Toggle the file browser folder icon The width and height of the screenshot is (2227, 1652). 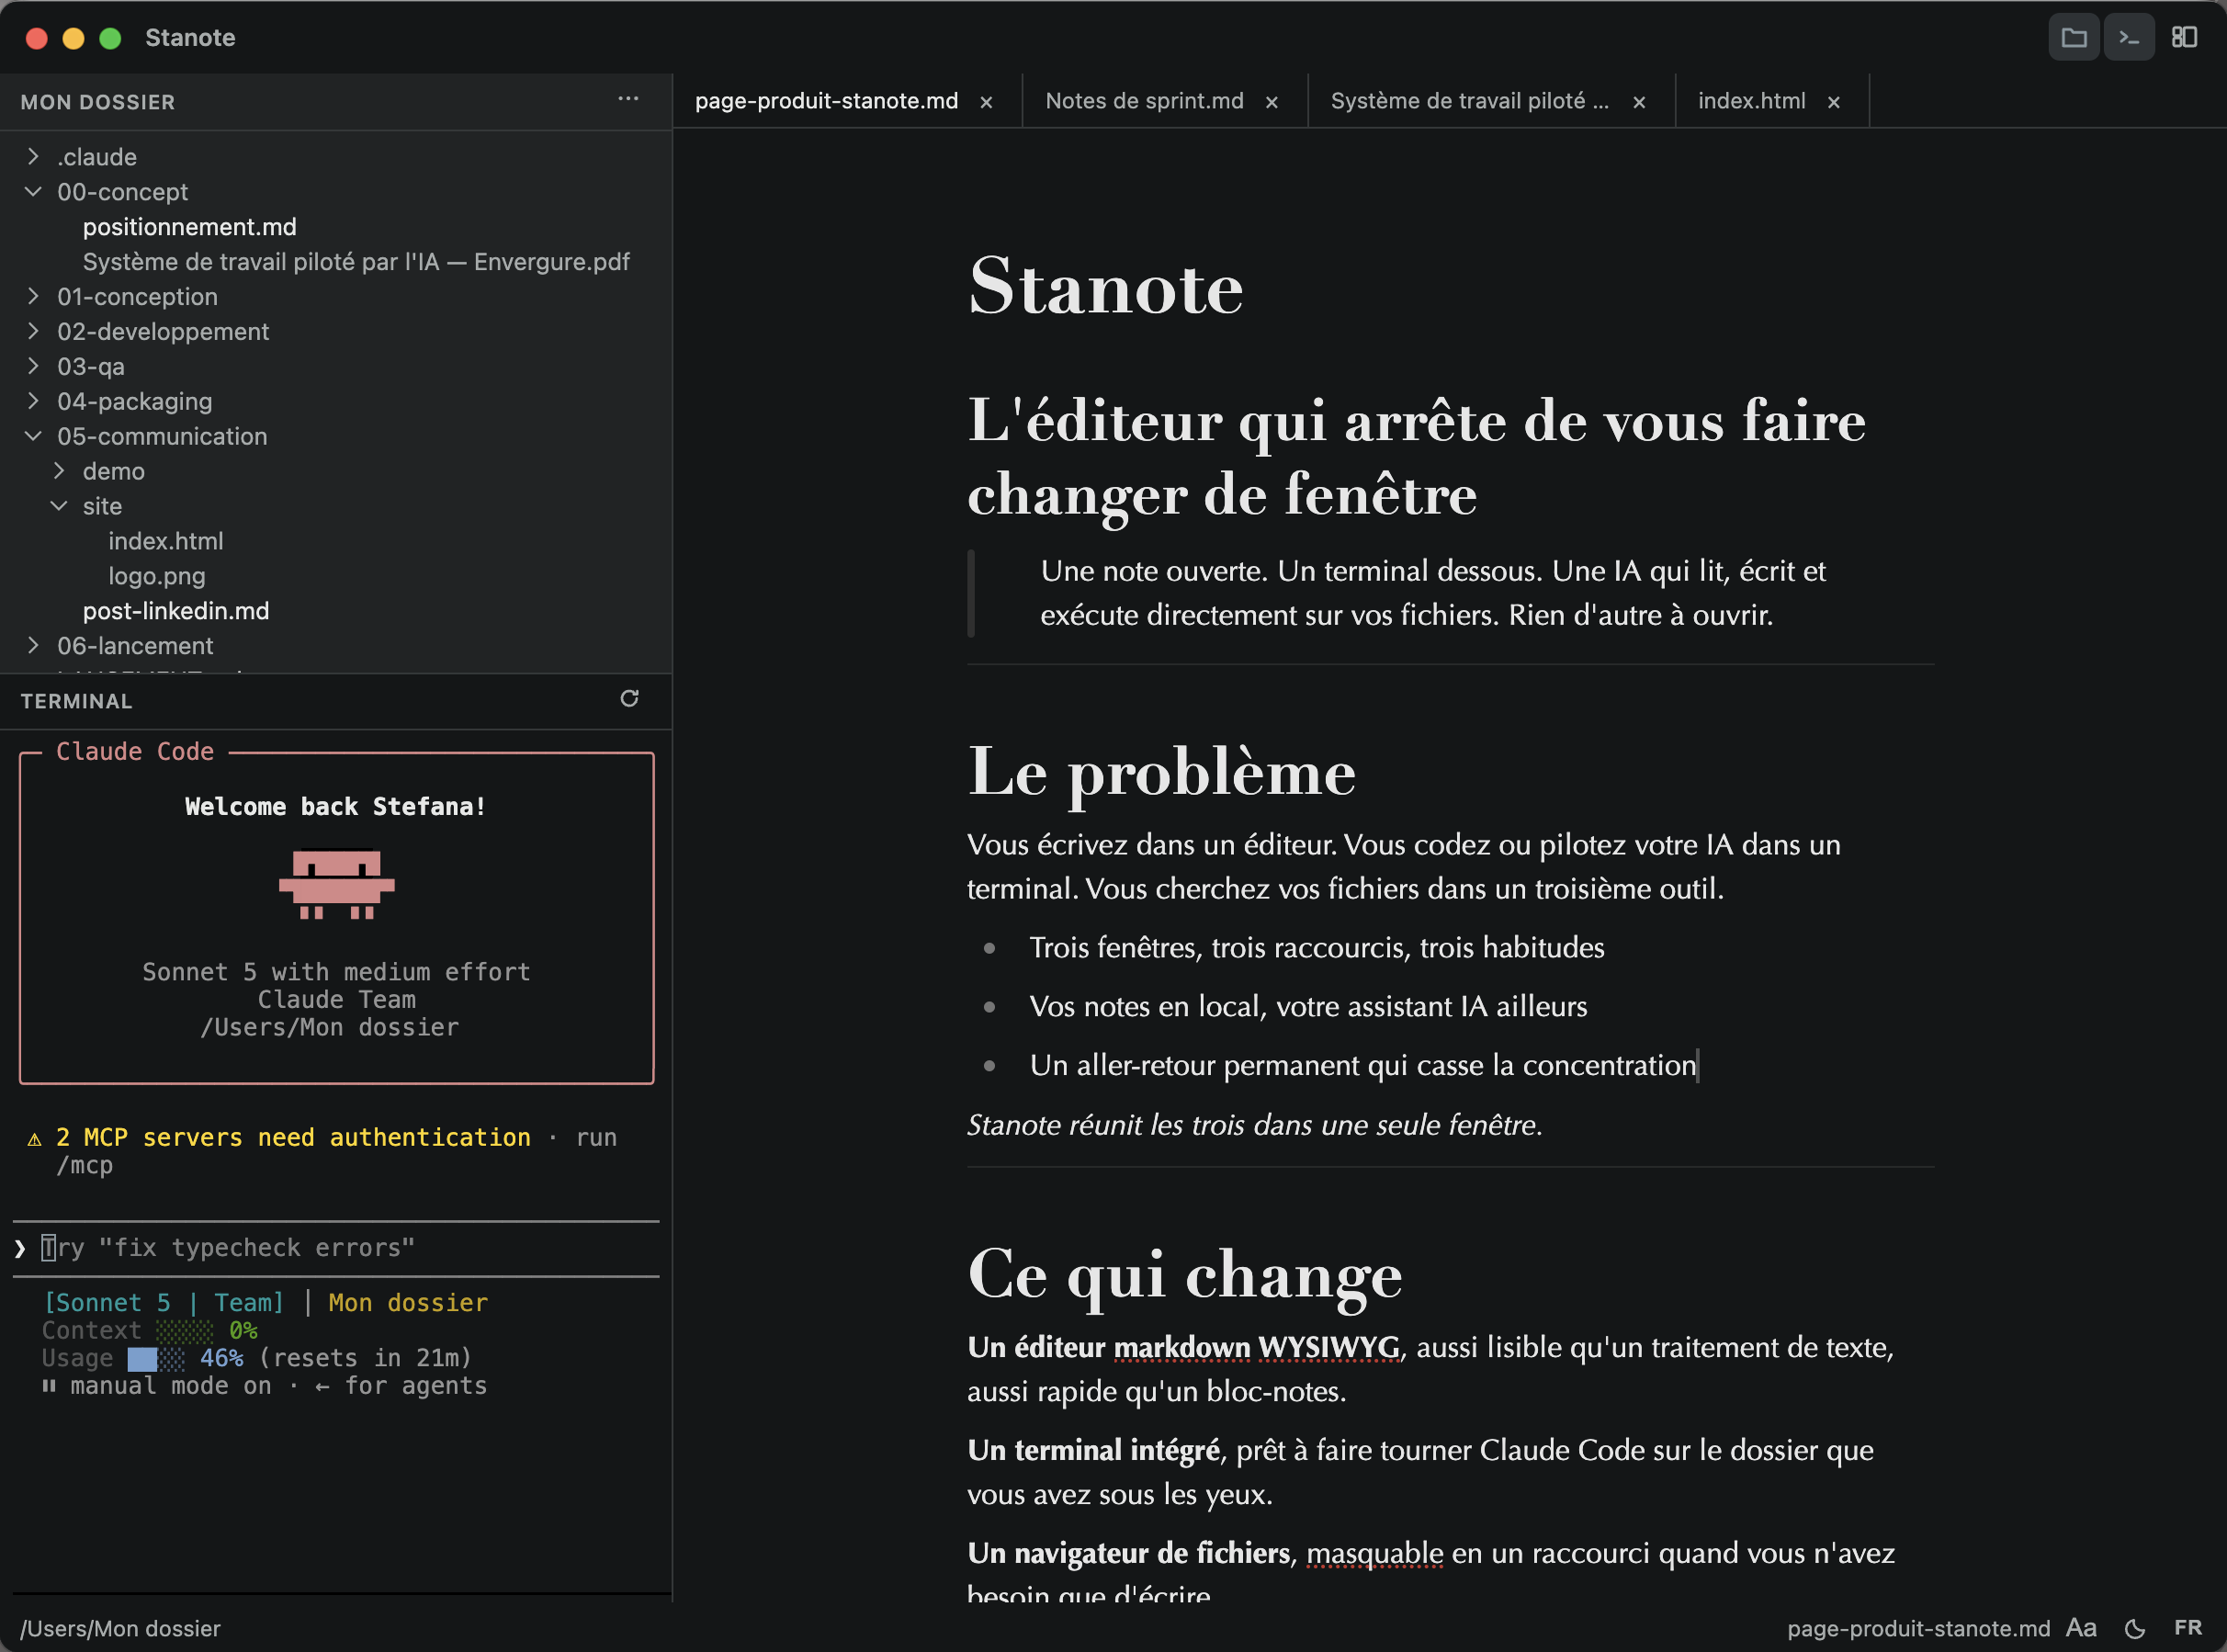(2073, 38)
